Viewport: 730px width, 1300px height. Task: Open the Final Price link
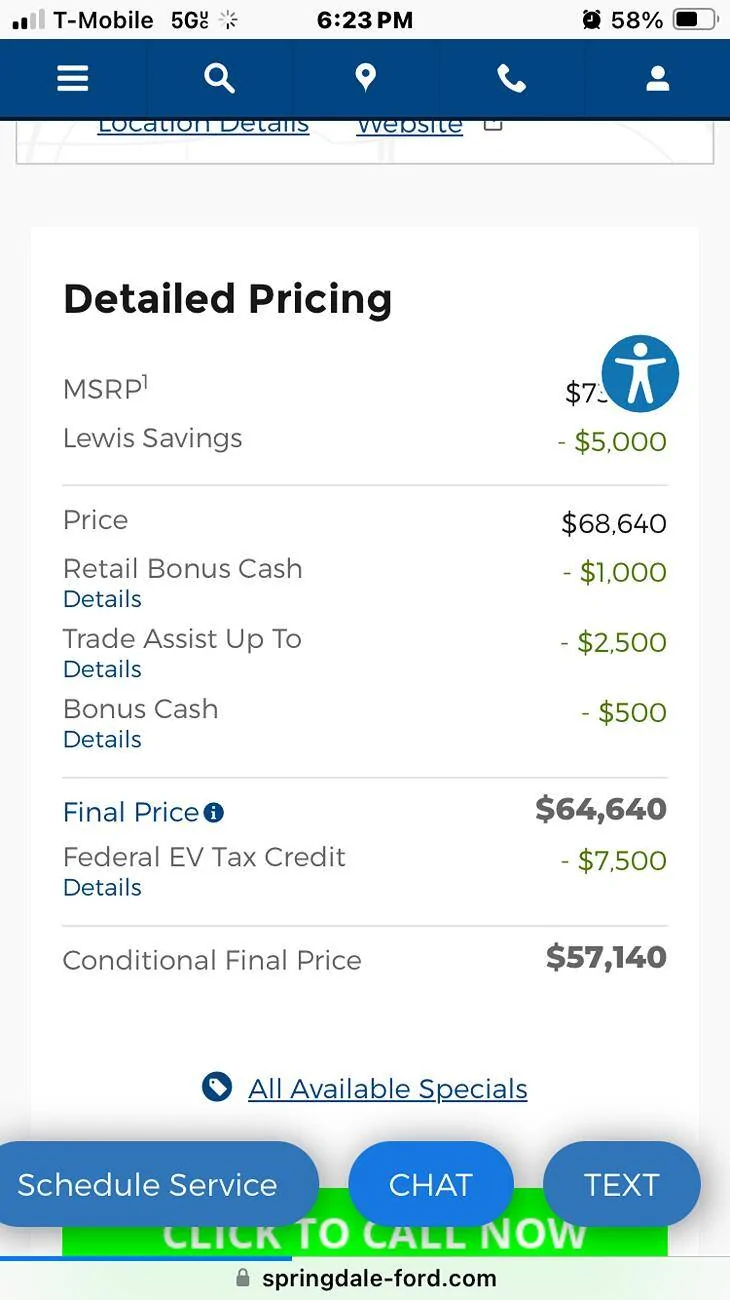point(131,812)
